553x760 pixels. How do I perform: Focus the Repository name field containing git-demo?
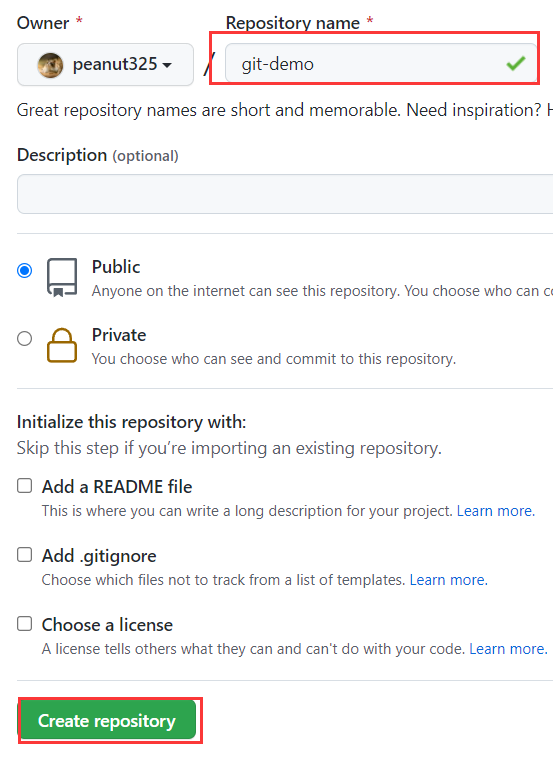[x=381, y=63]
